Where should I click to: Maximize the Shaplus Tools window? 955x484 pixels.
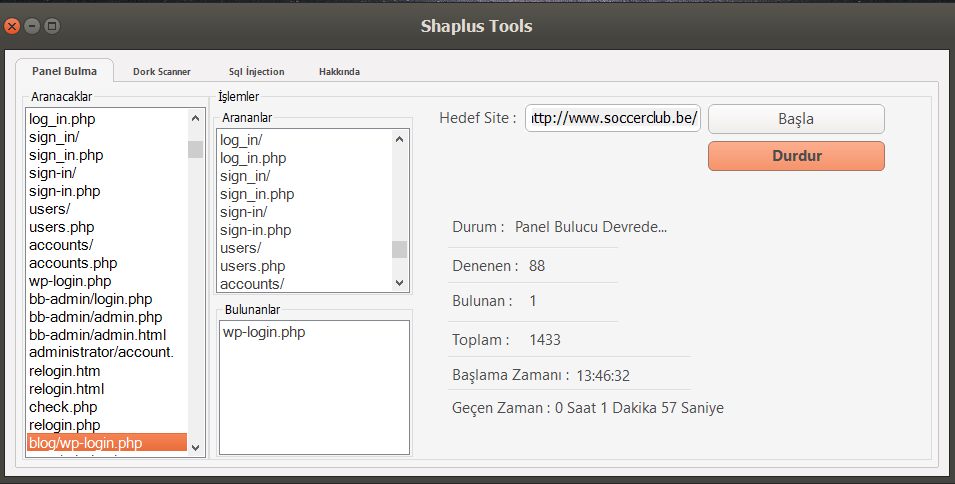(52, 26)
